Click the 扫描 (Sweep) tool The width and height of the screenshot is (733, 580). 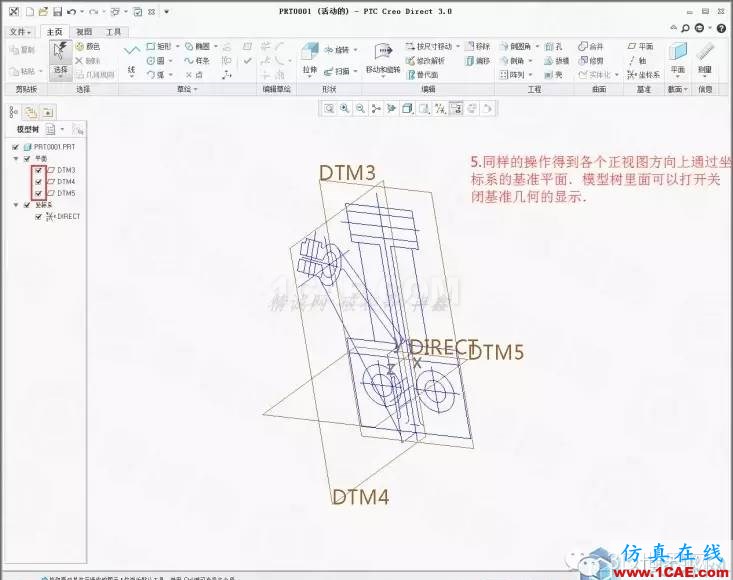(338, 71)
